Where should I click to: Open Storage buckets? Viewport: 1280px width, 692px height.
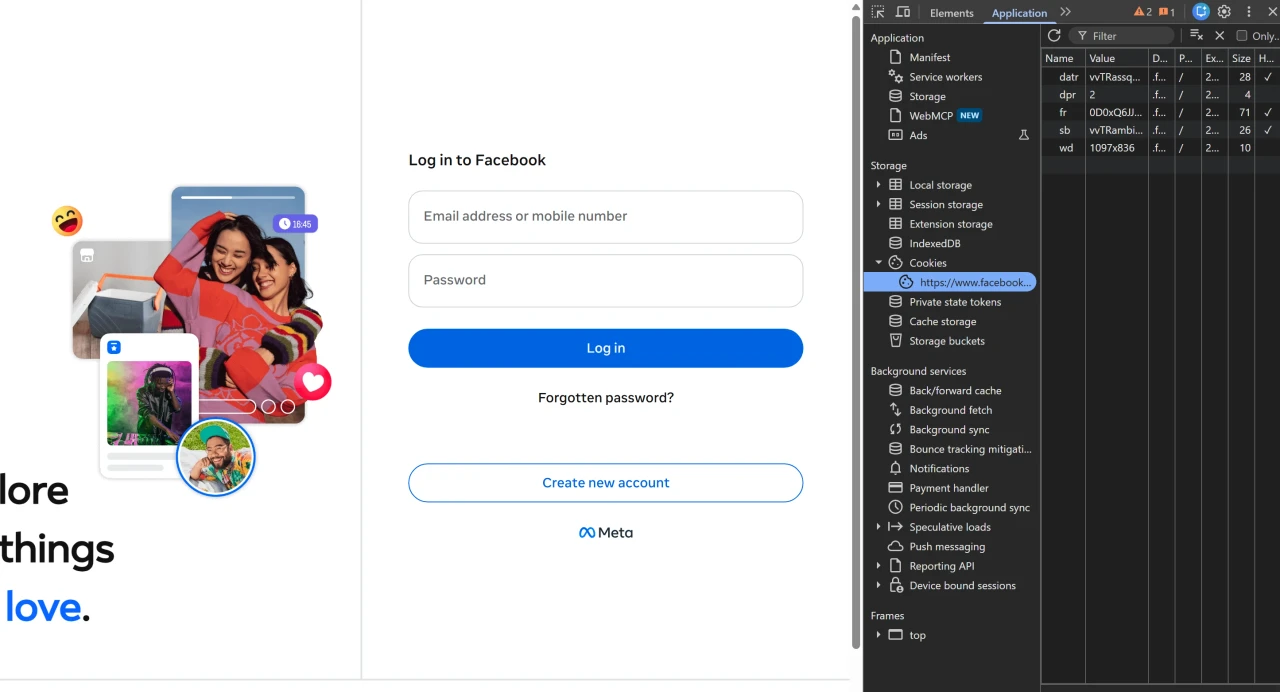point(946,341)
